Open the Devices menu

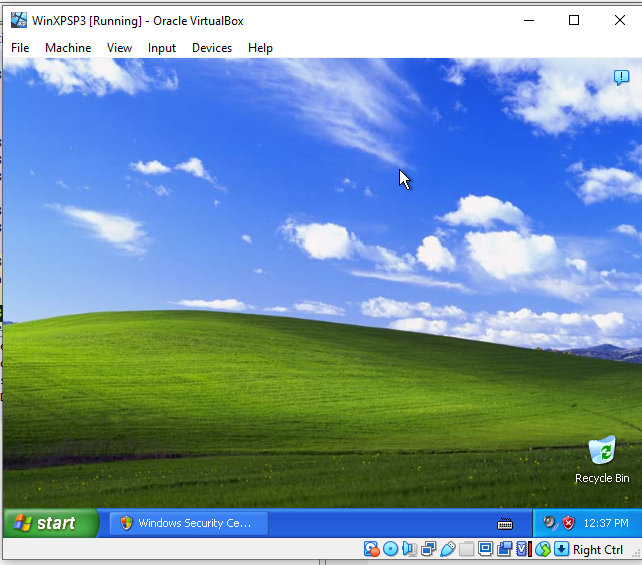212,48
